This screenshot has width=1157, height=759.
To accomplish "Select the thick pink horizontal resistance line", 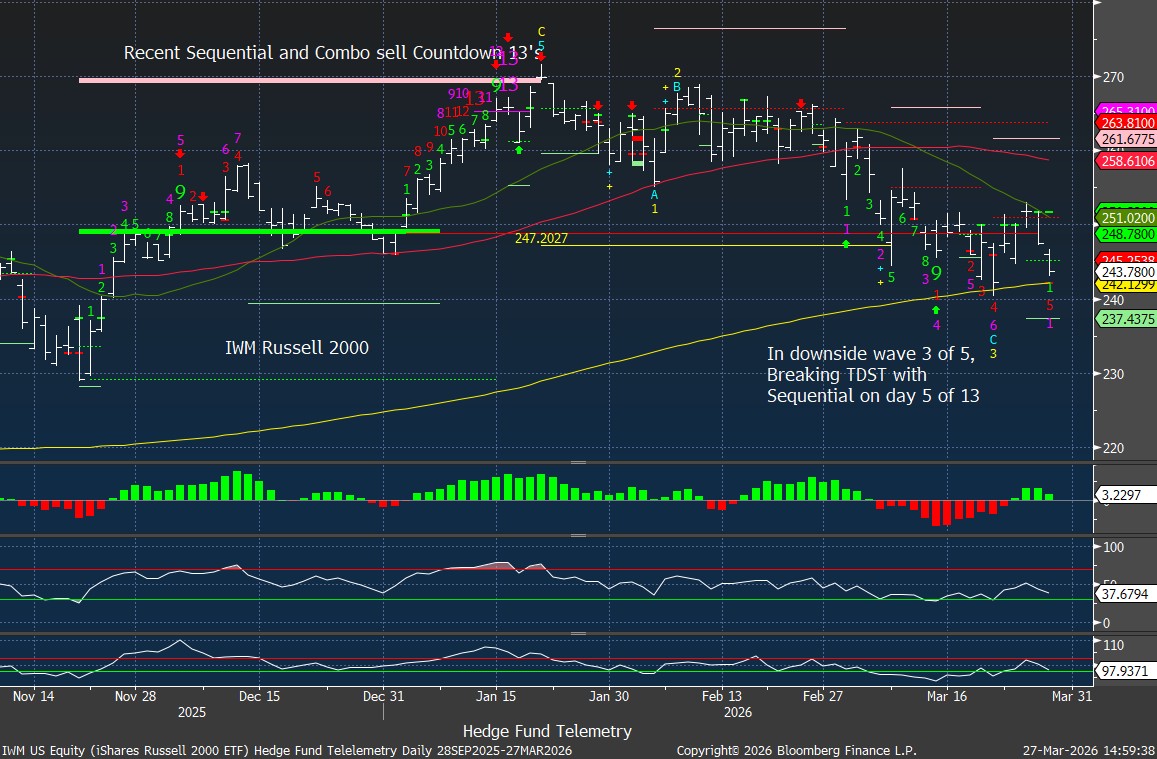I will (310, 79).
